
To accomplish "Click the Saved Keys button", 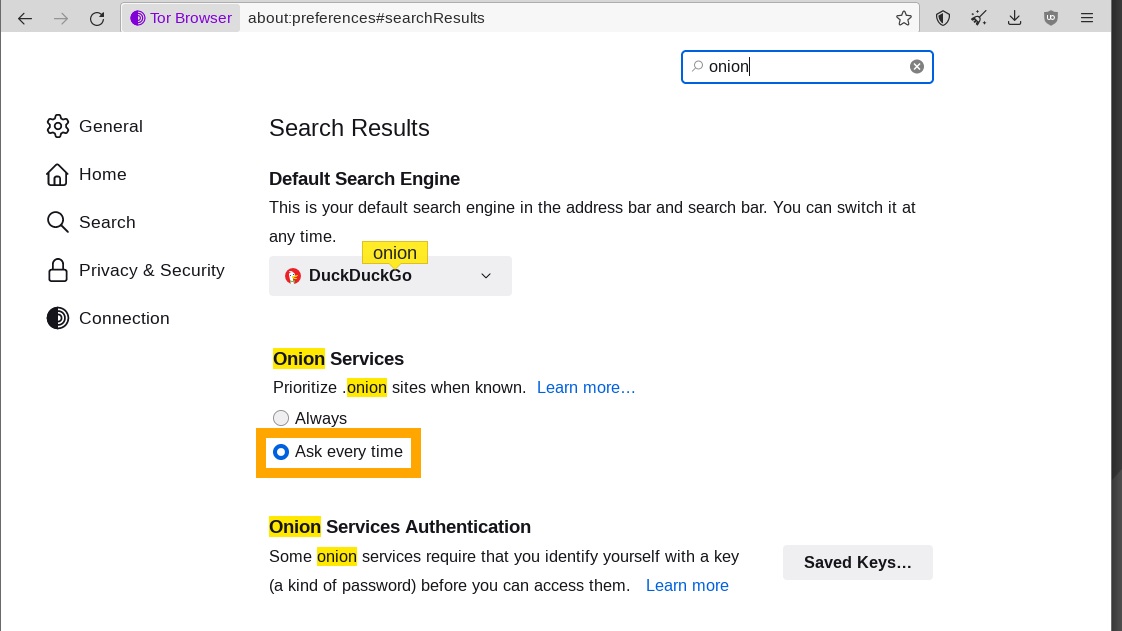I will pos(857,563).
